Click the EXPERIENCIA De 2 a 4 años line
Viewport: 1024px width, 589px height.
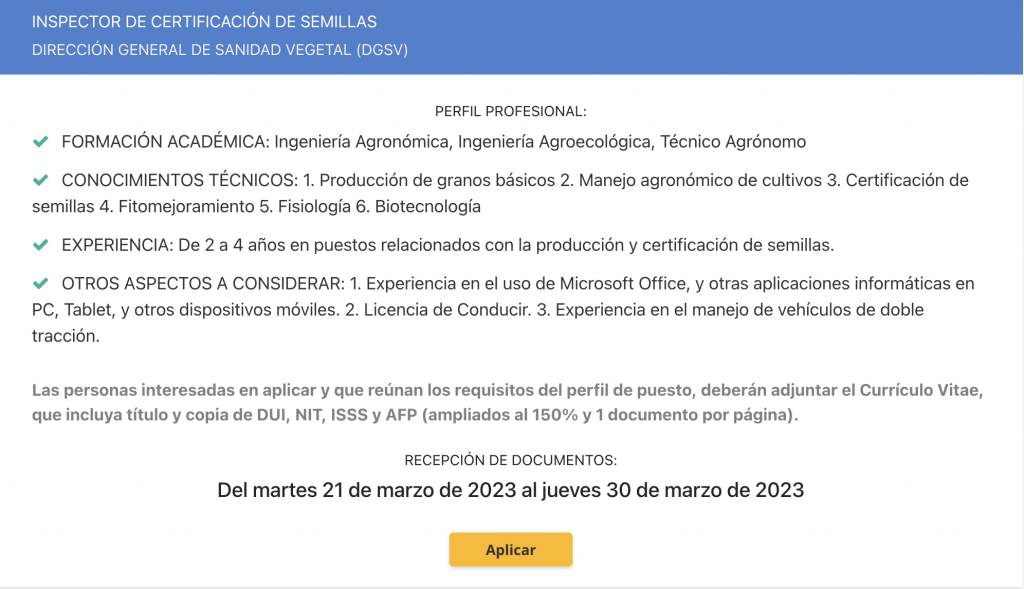coord(448,245)
